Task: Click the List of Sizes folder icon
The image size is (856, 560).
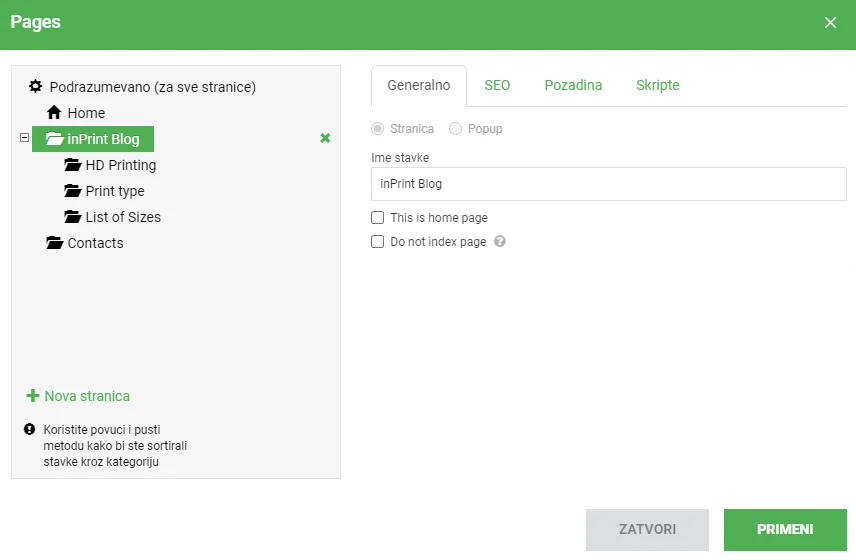Action: [73, 217]
